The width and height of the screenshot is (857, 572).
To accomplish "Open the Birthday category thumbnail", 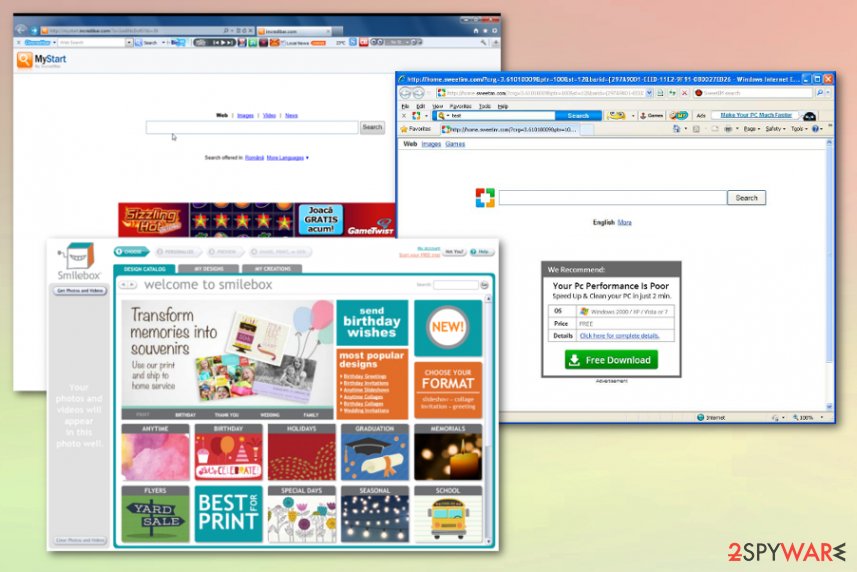I will click(228, 452).
